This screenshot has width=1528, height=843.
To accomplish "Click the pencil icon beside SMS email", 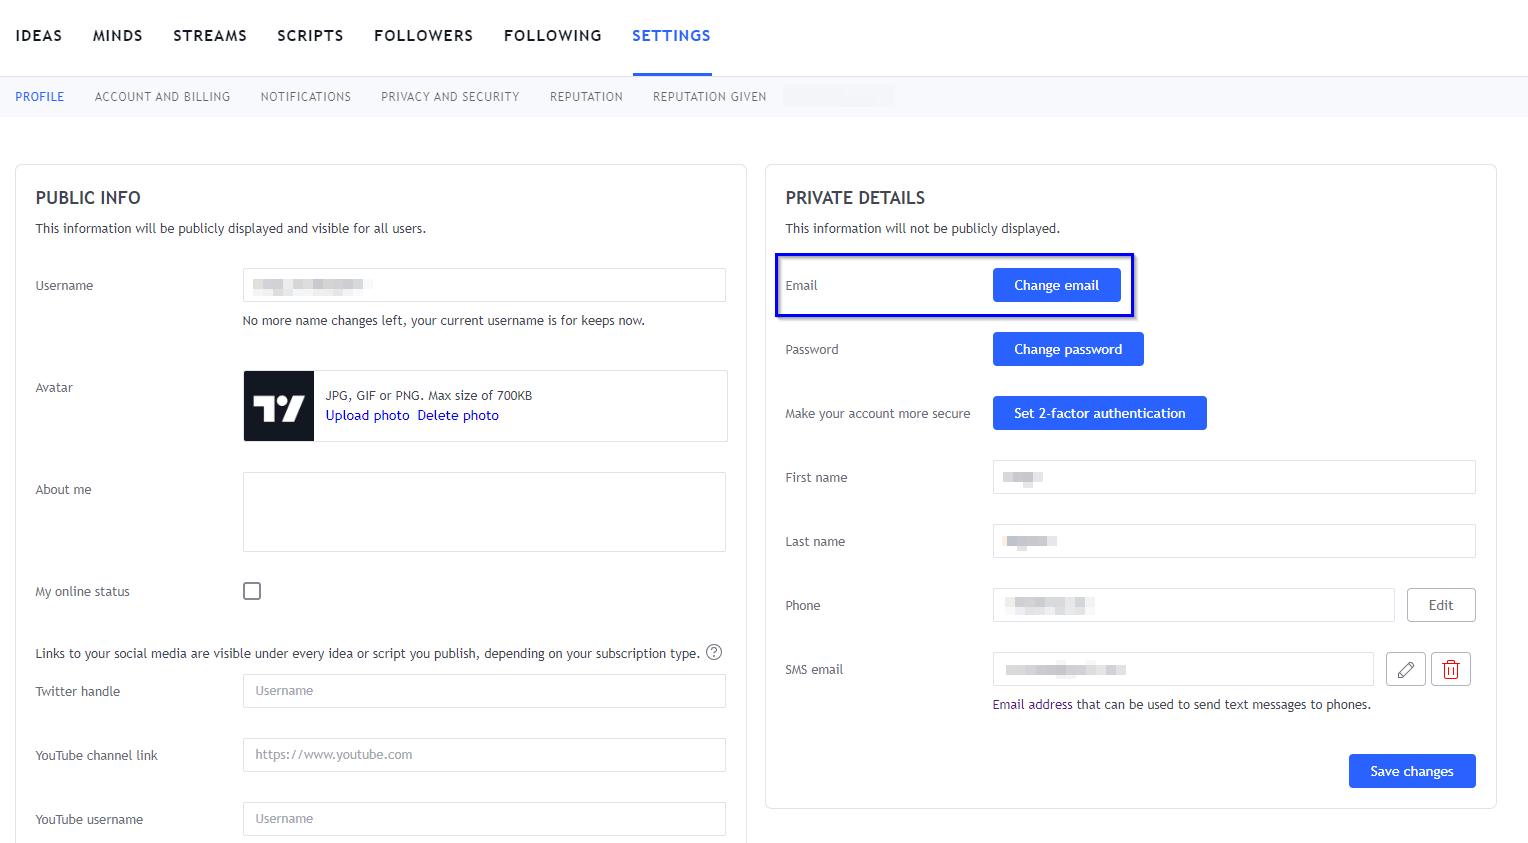I will 1405,668.
